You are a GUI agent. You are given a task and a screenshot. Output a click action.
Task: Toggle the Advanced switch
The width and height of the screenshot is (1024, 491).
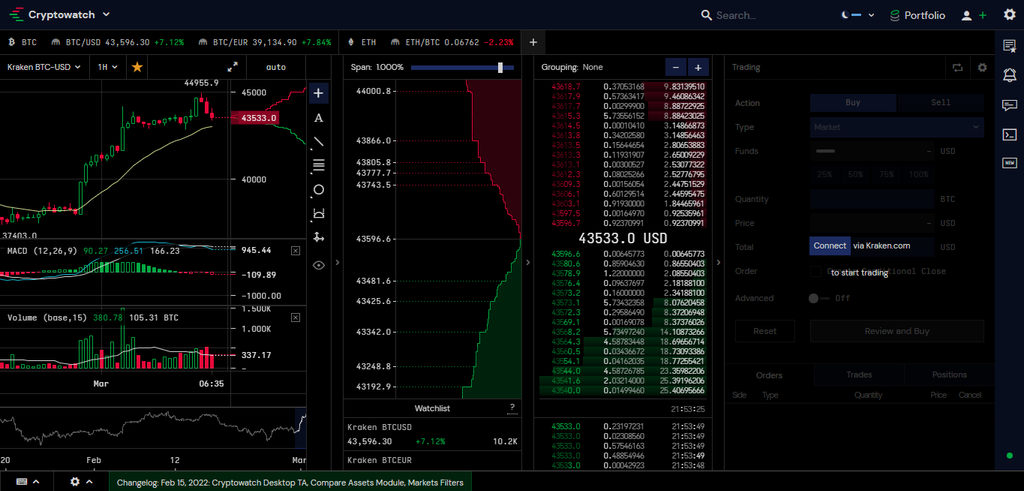(x=817, y=298)
